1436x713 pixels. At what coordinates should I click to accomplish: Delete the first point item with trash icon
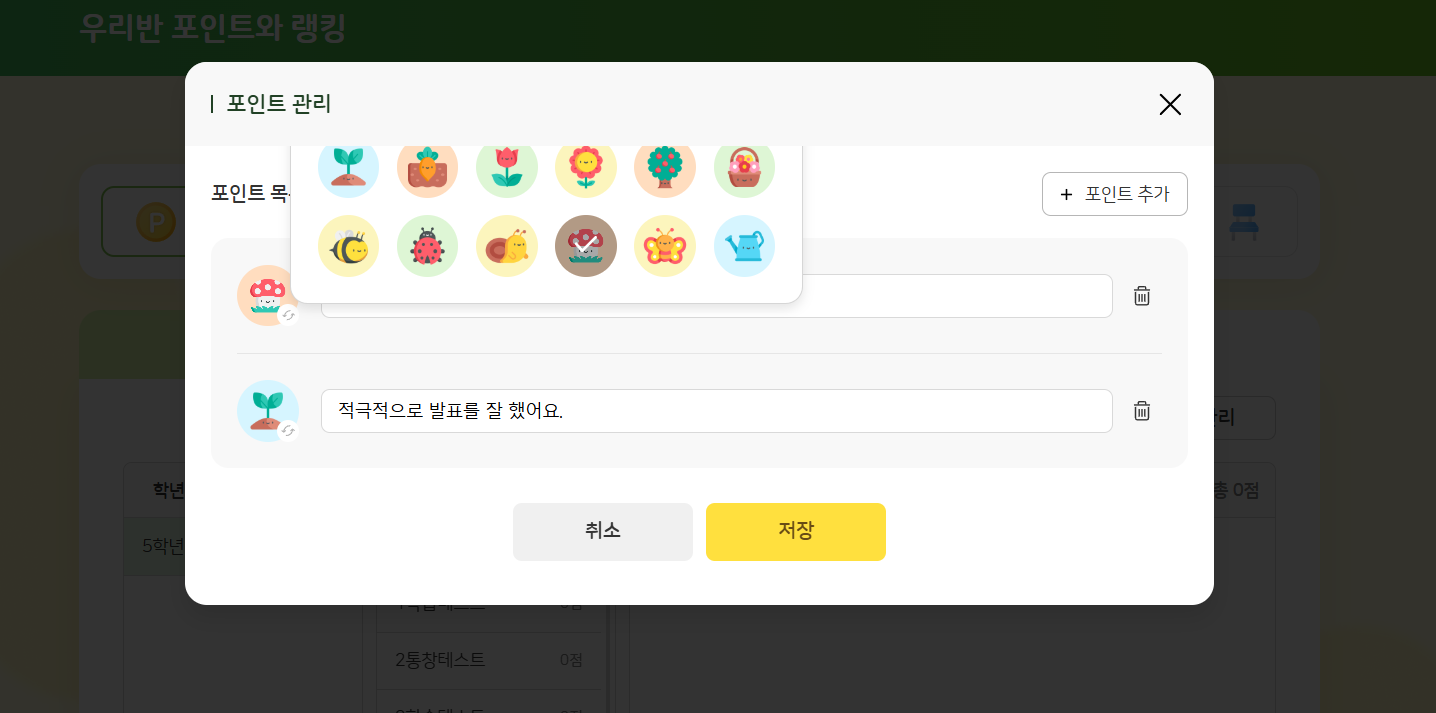[x=1142, y=296]
